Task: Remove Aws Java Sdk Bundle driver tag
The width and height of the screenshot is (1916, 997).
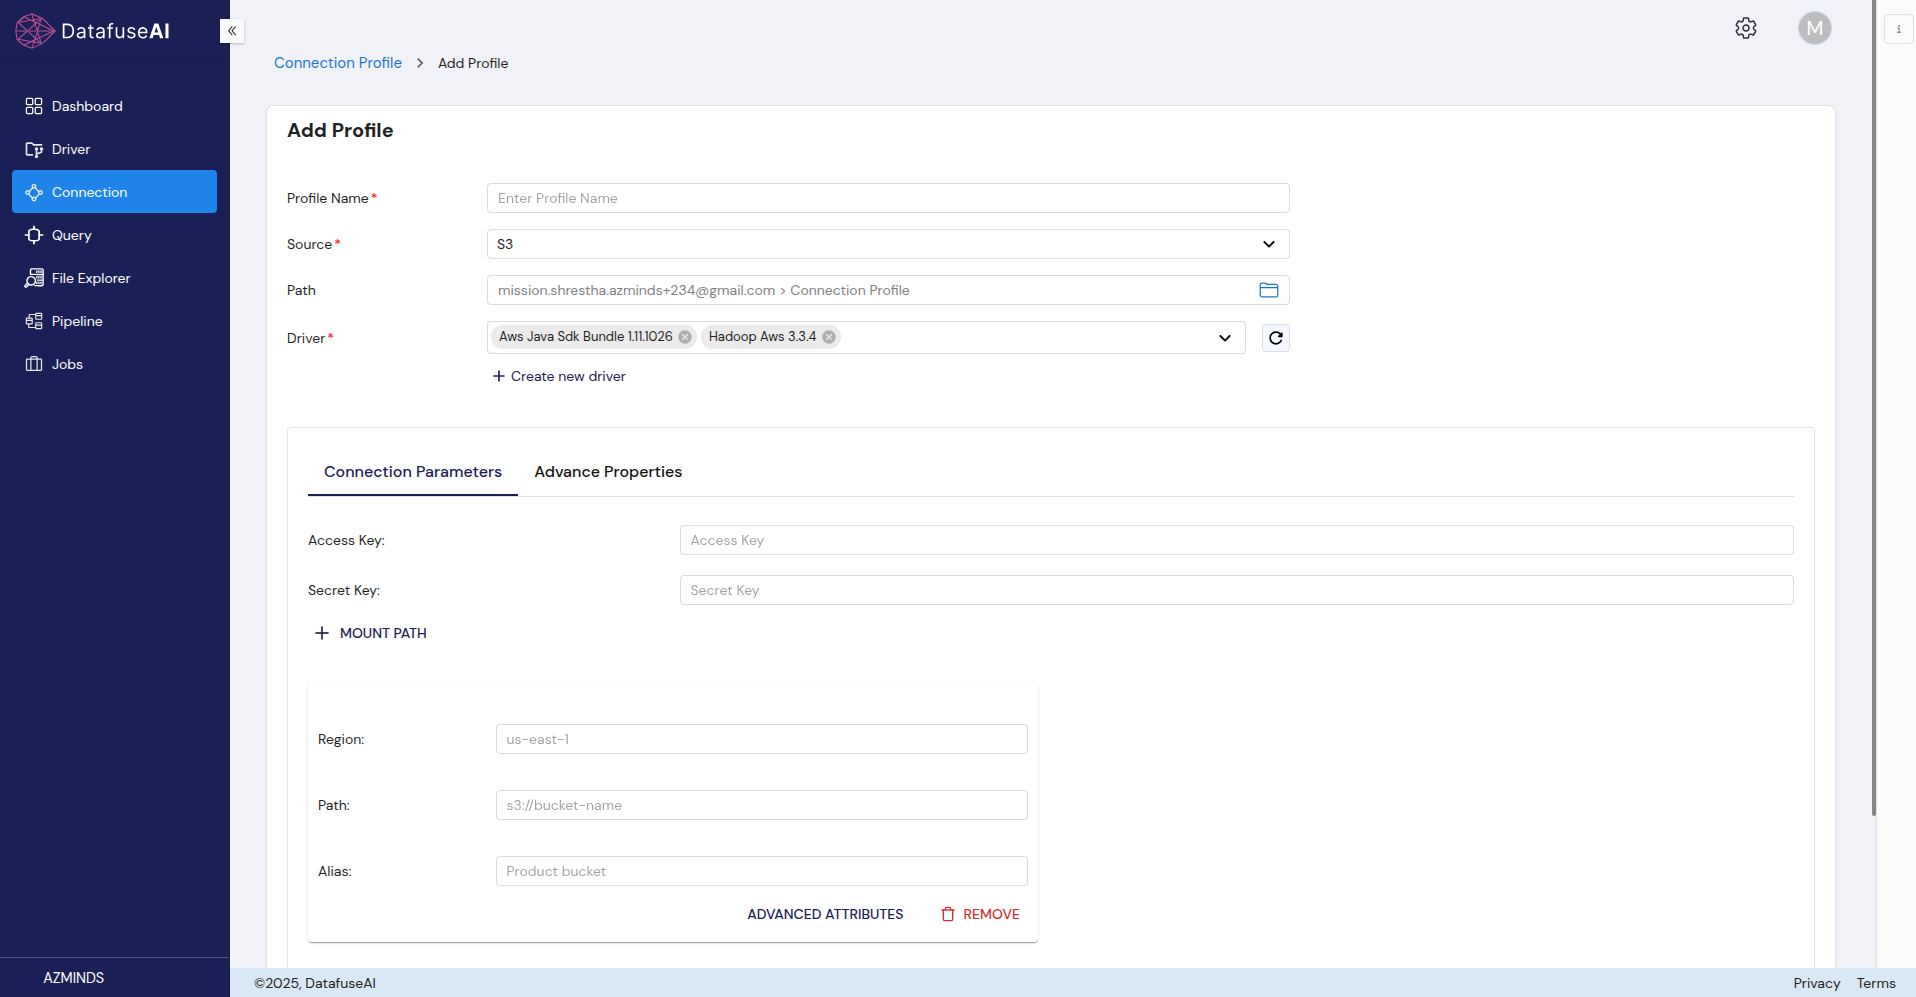Action: [685, 337]
